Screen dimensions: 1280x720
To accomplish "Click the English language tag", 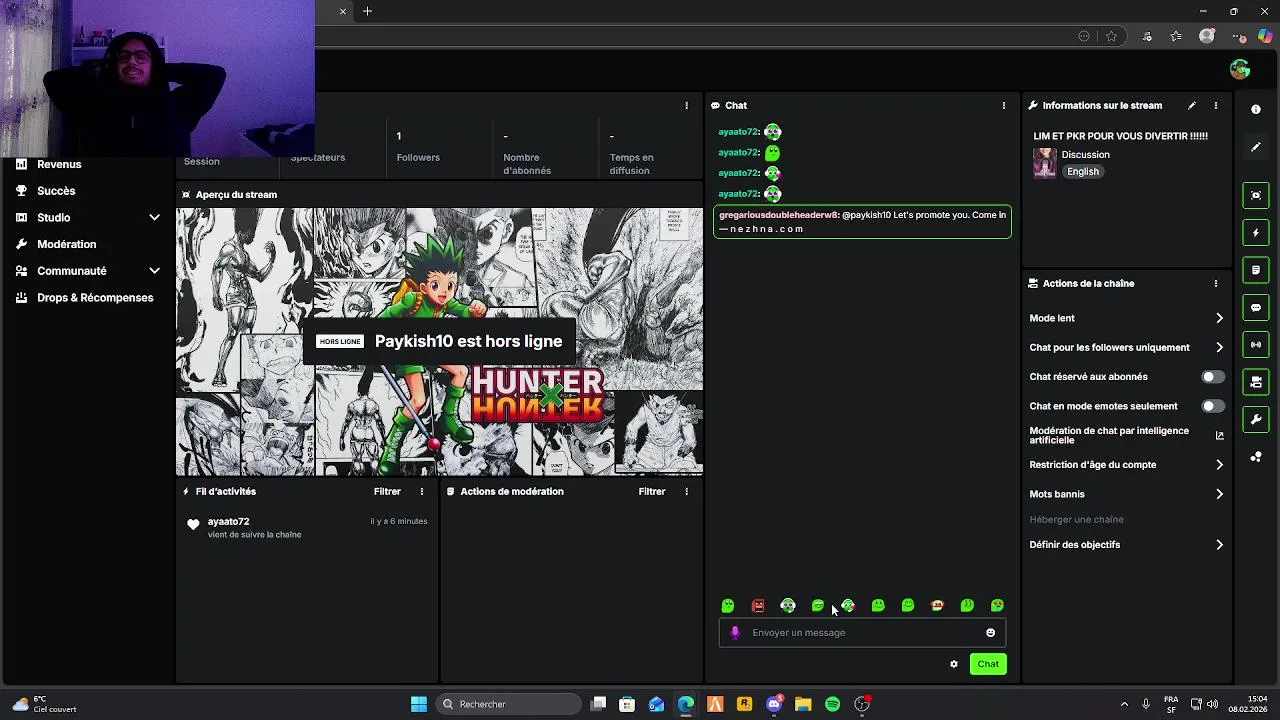I will [x=1083, y=172].
